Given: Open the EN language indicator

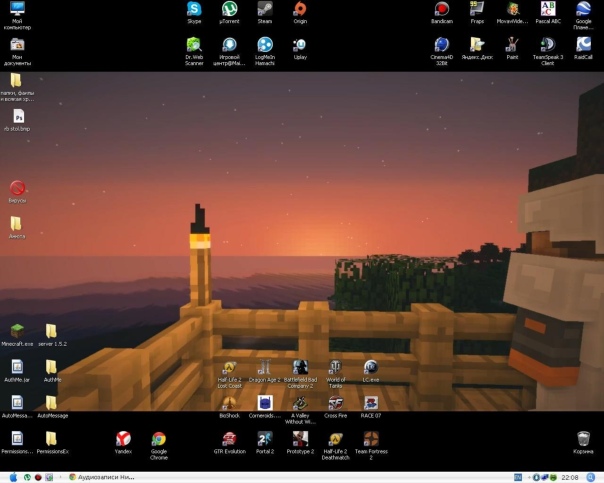Looking at the screenshot, I should click(x=518, y=477).
